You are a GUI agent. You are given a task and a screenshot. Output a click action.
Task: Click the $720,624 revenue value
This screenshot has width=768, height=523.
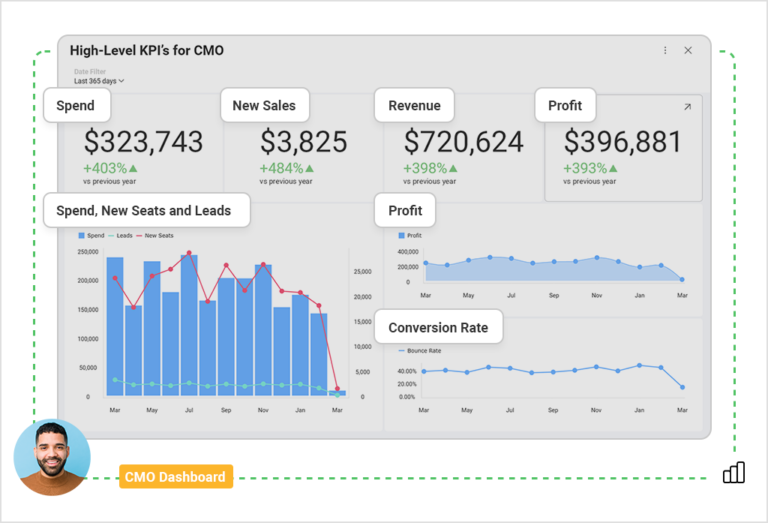pos(463,142)
